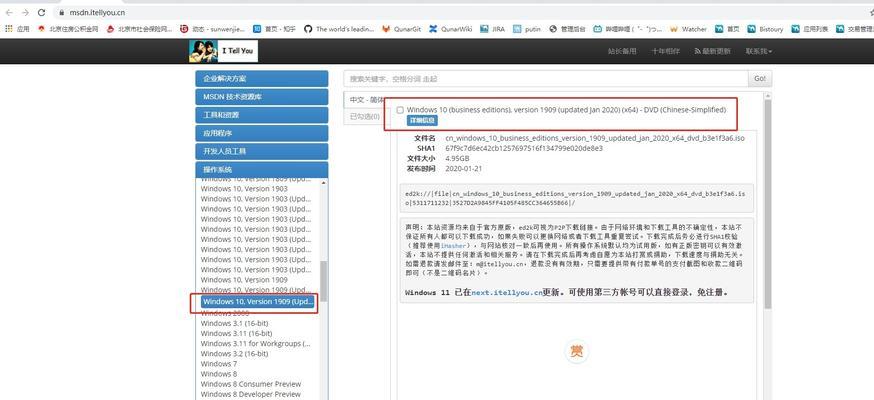Expand the MSDN 技术资源库 panel
Viewport: 874px width, 400px height.
pos(261,97)
